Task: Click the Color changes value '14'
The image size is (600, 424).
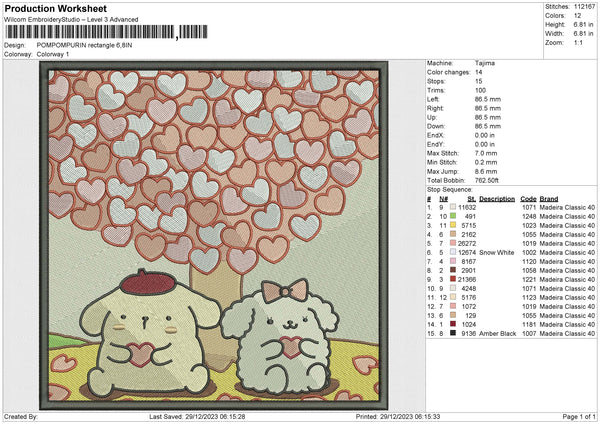Action: 479,72
